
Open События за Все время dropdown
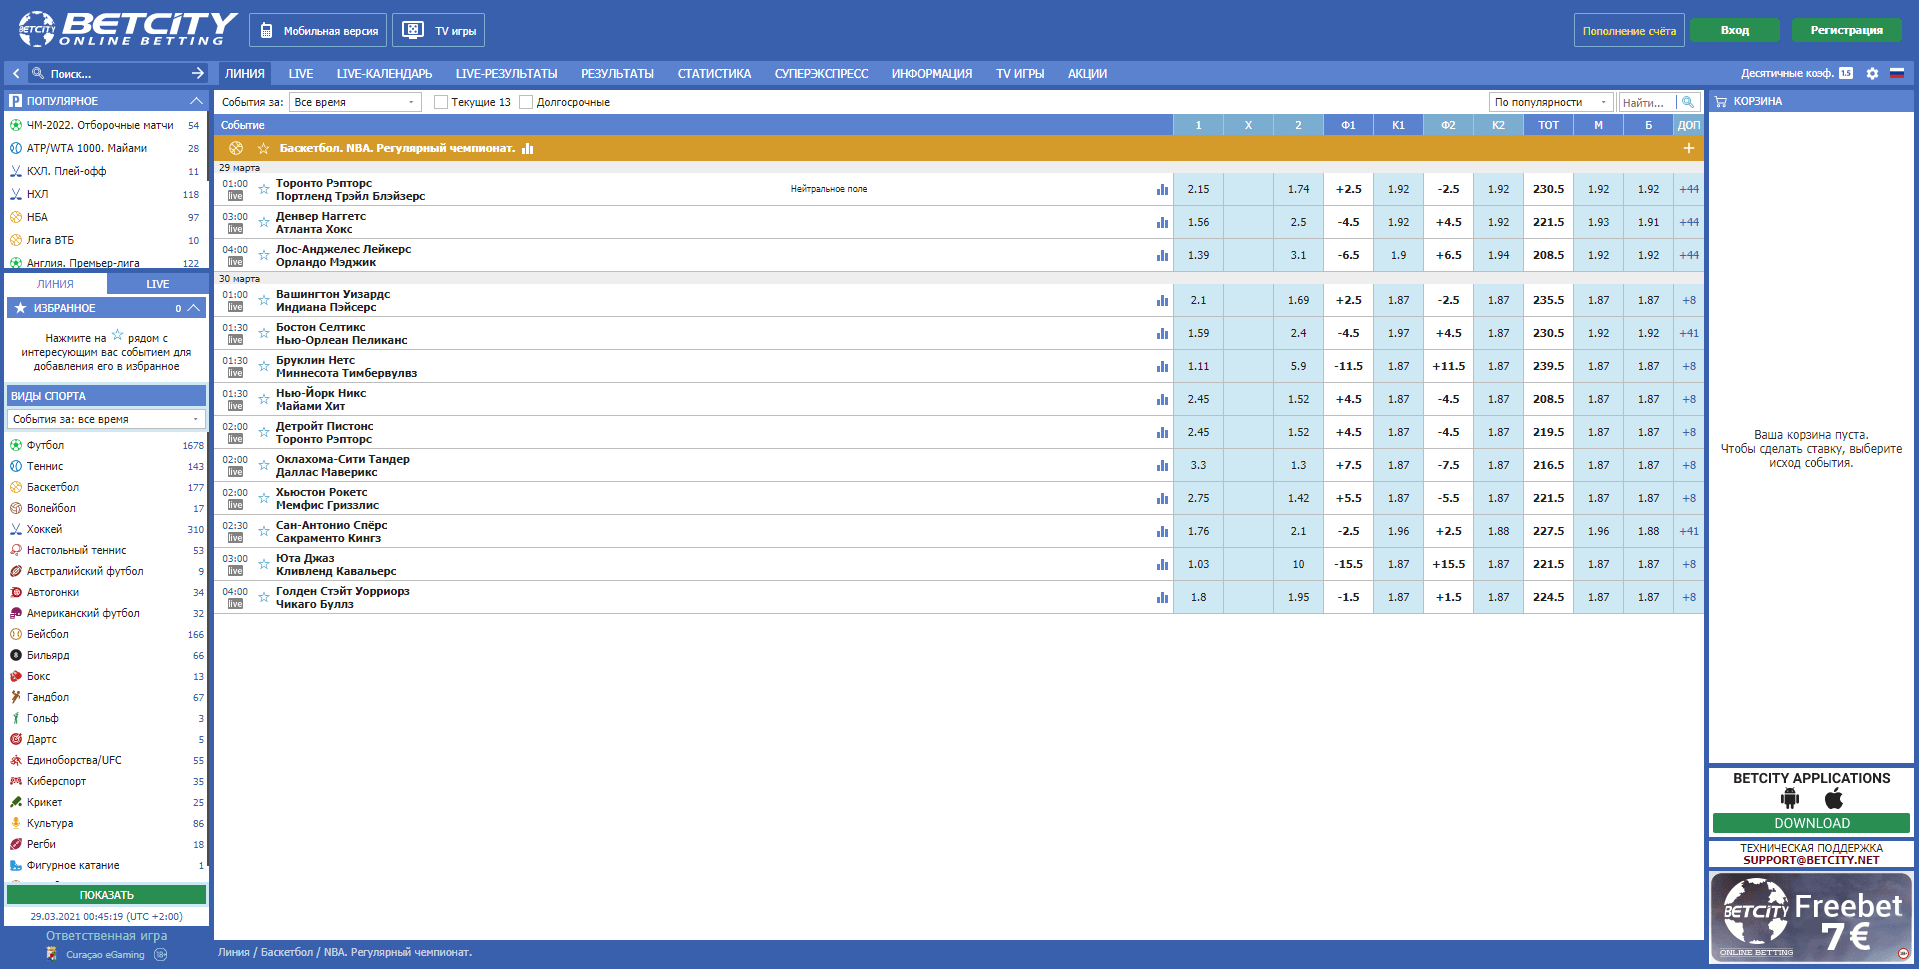(355, 102)
